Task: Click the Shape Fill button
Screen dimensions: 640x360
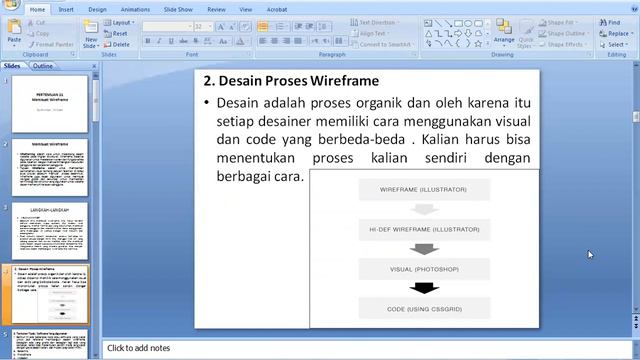Action: pos(558,22)
